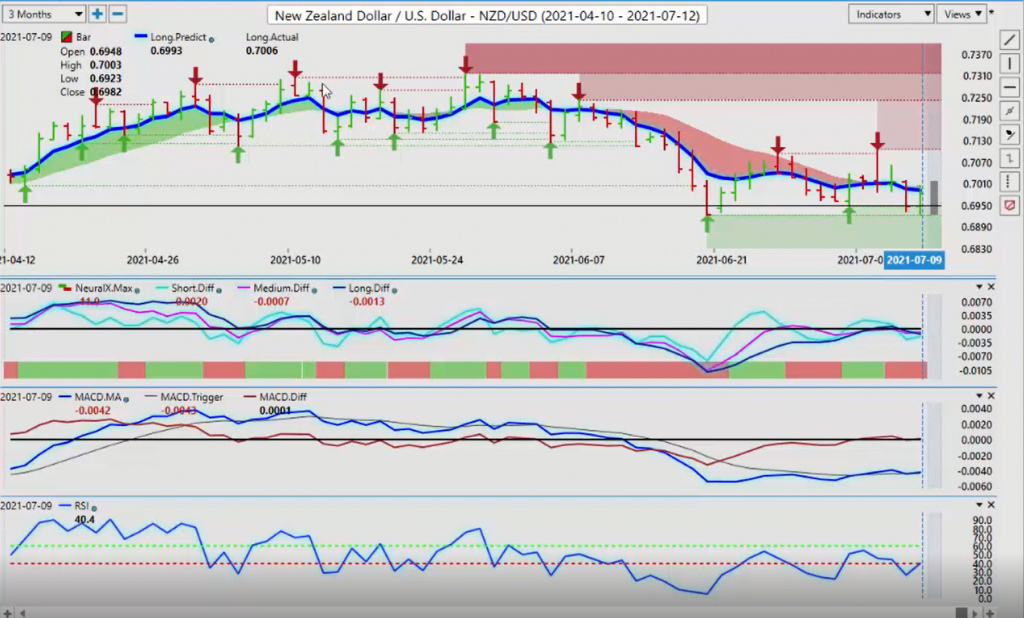Select the line-with-midpoint marker drawing tool

(x=1010, y=111)
